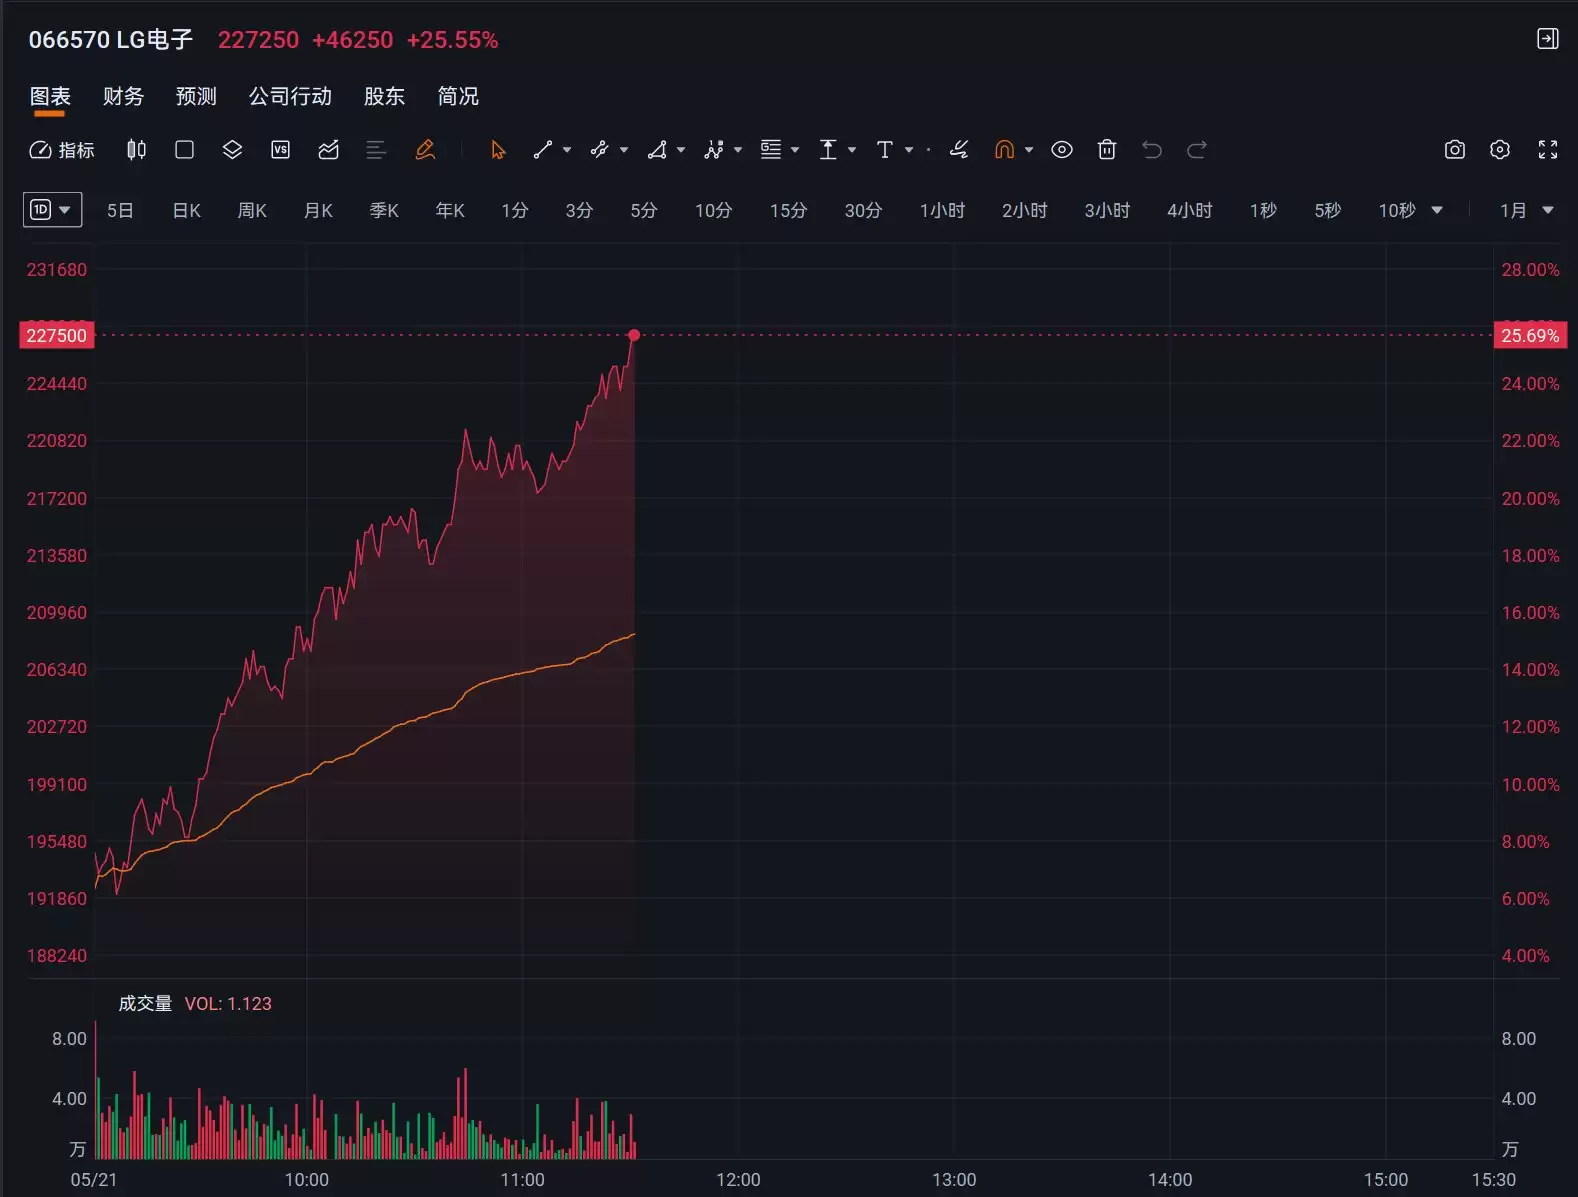Click the chart trend analysis icon
Viewport: 1578px width, 1197px height.
[328, 150]
